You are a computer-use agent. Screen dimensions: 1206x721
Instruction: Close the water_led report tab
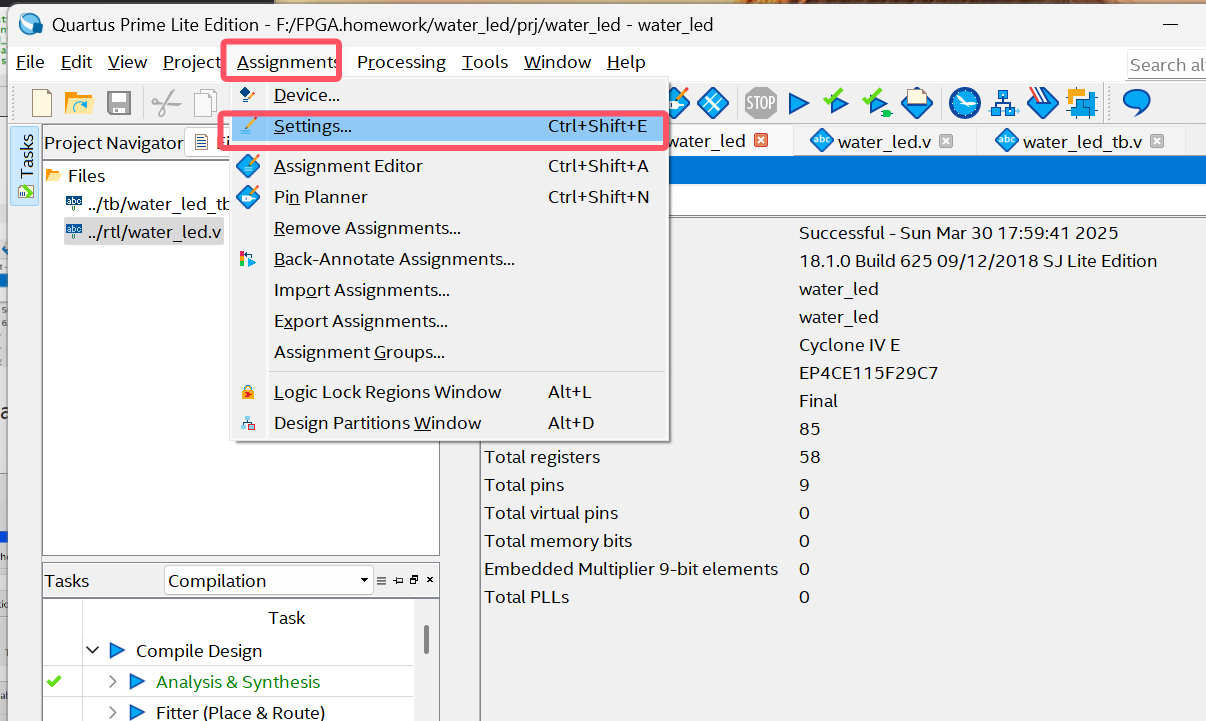(761, 141)
